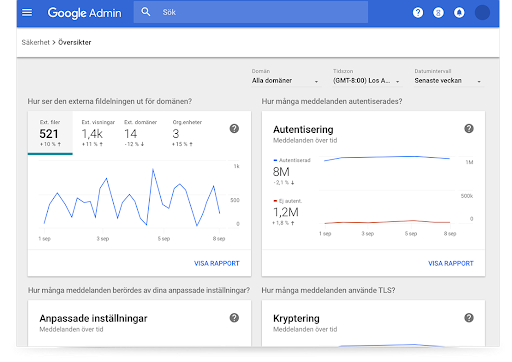Click heading Hur många meddelanden autentiserades?

332,101
